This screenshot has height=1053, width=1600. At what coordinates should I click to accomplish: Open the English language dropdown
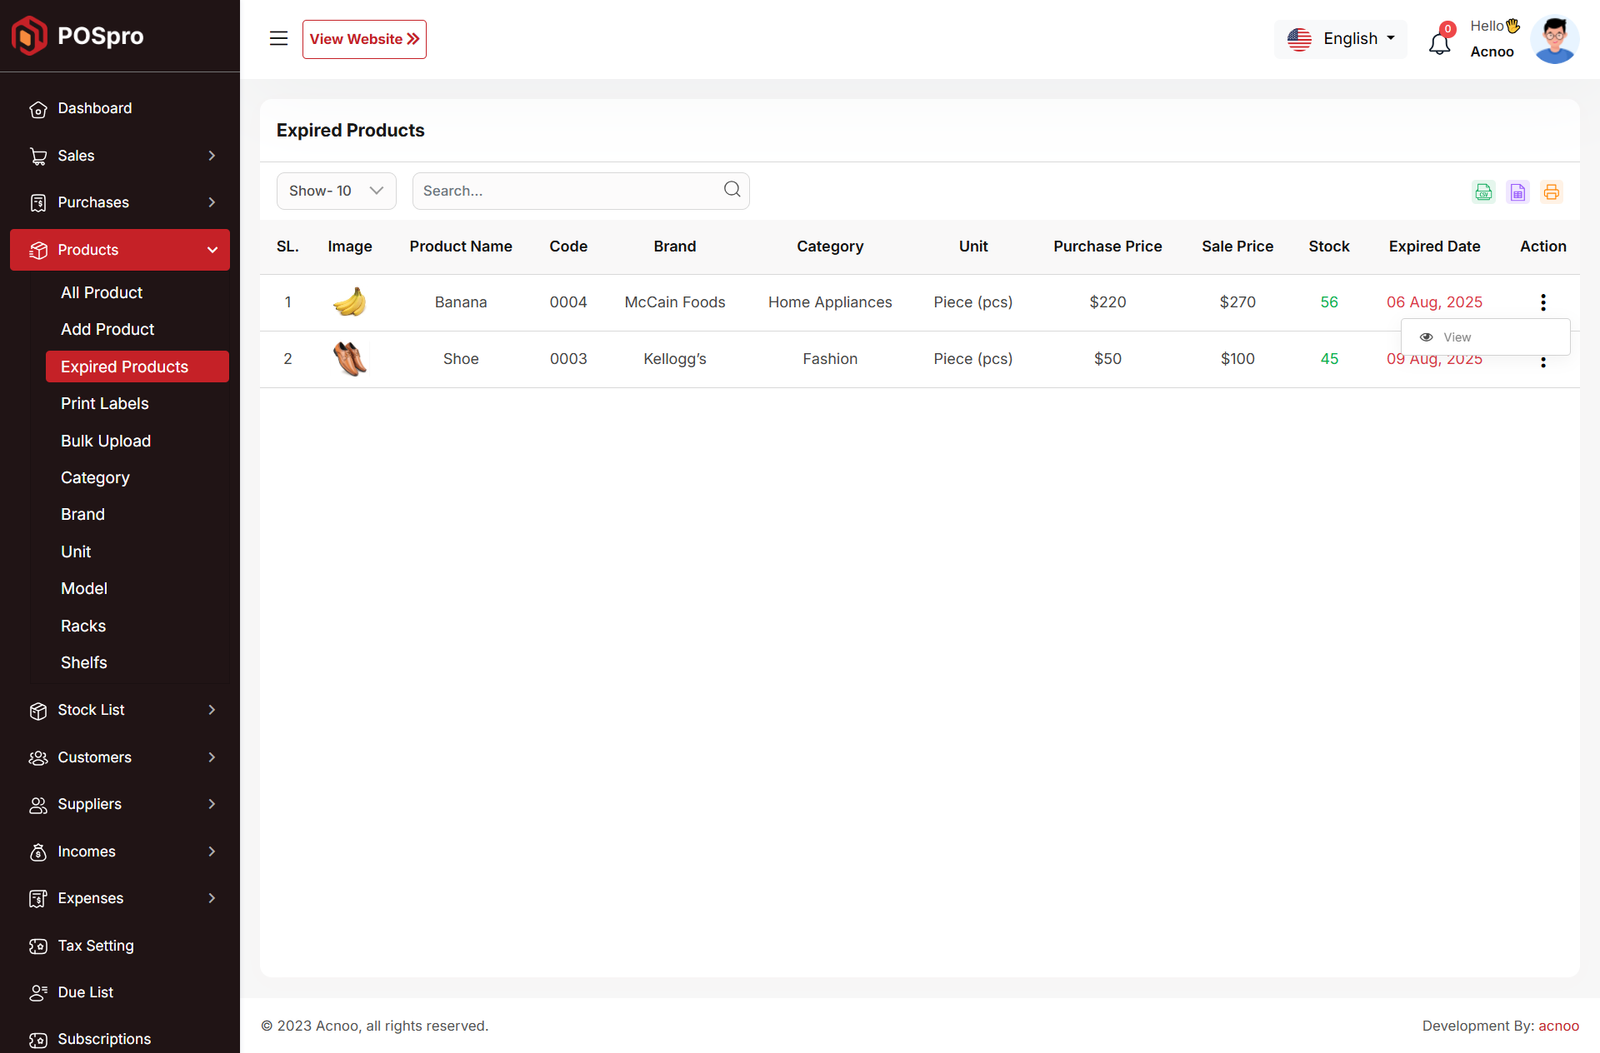(x=1340, y=39)
